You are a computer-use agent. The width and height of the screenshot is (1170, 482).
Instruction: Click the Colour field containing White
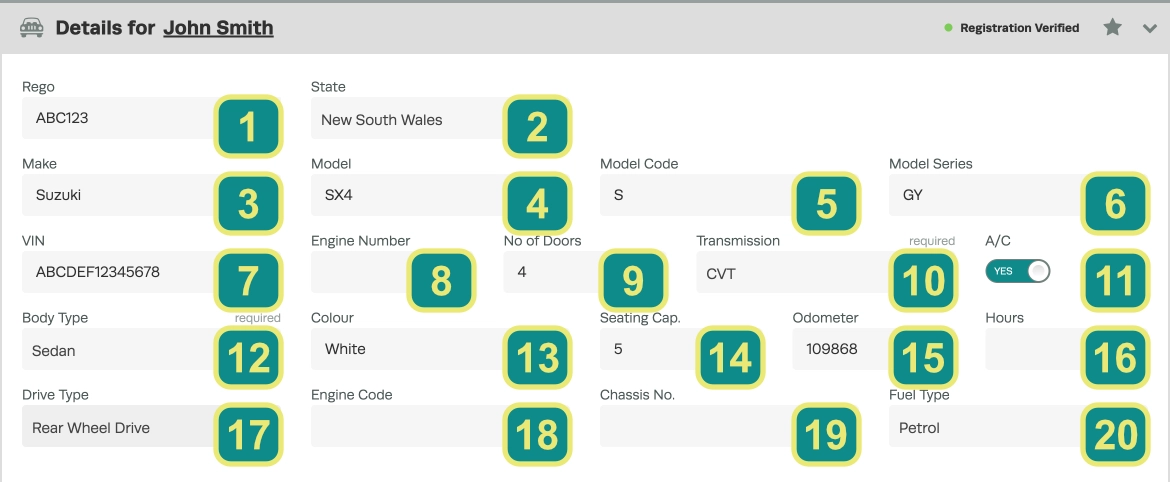point(440,349)
